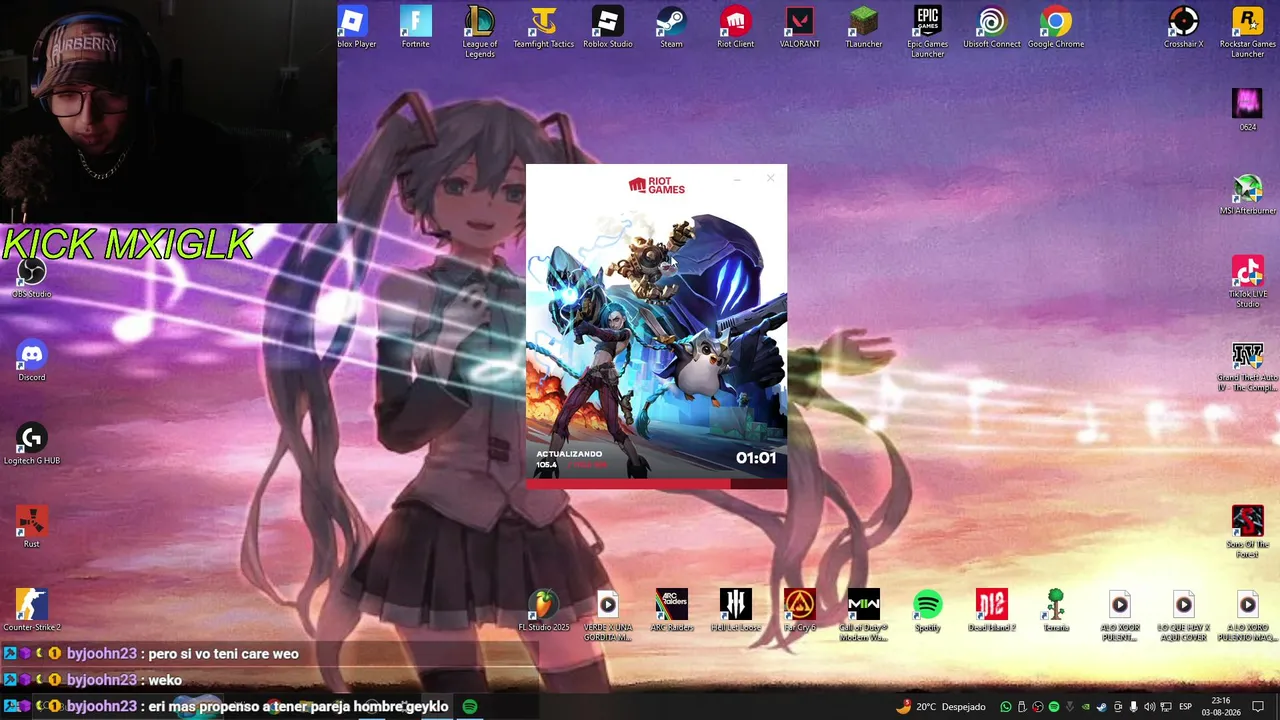Select the Spotify desktop shortcut
Image resolution: width=1280 pixels, height=720 pixels.
(x=927, y=610)
